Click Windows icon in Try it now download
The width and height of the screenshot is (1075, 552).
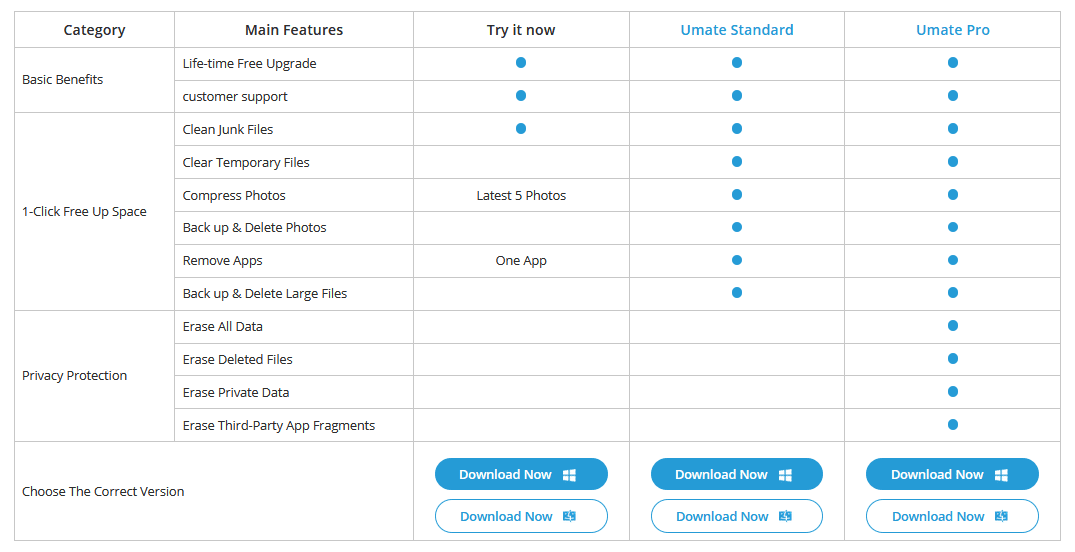click(569, 475)
